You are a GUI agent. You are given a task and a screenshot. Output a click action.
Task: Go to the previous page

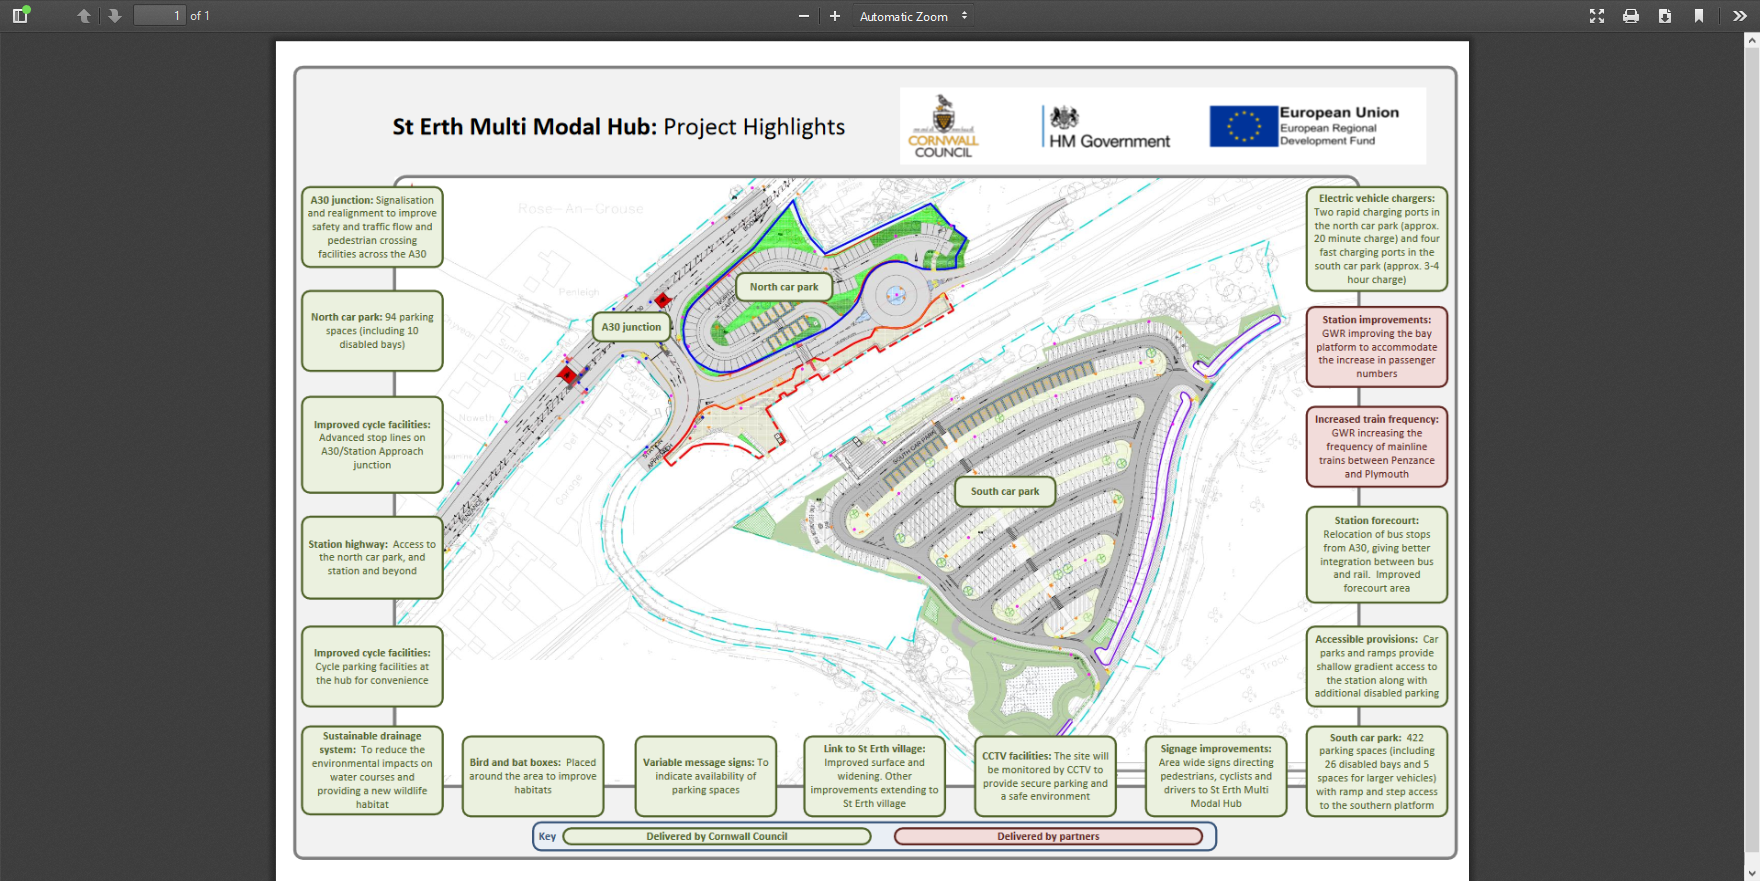[x=84, y=16]
